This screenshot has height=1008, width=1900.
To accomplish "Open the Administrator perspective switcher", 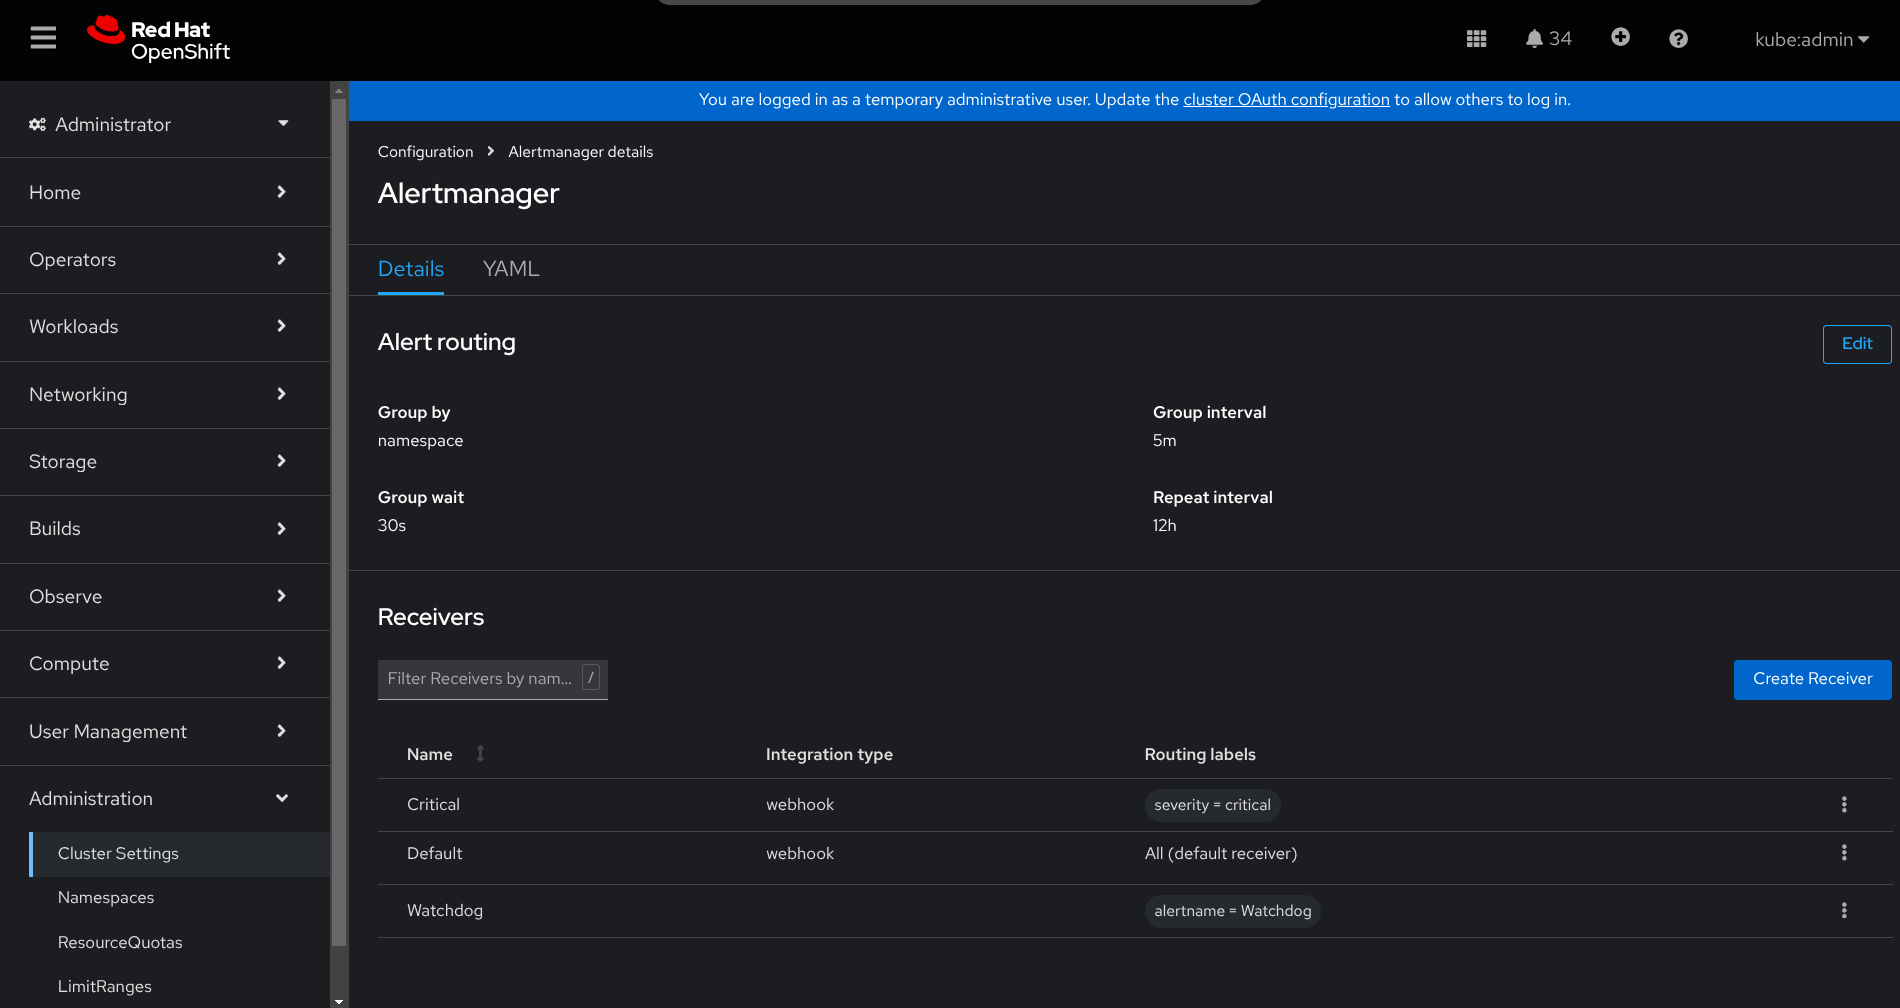I will (160, 124).
